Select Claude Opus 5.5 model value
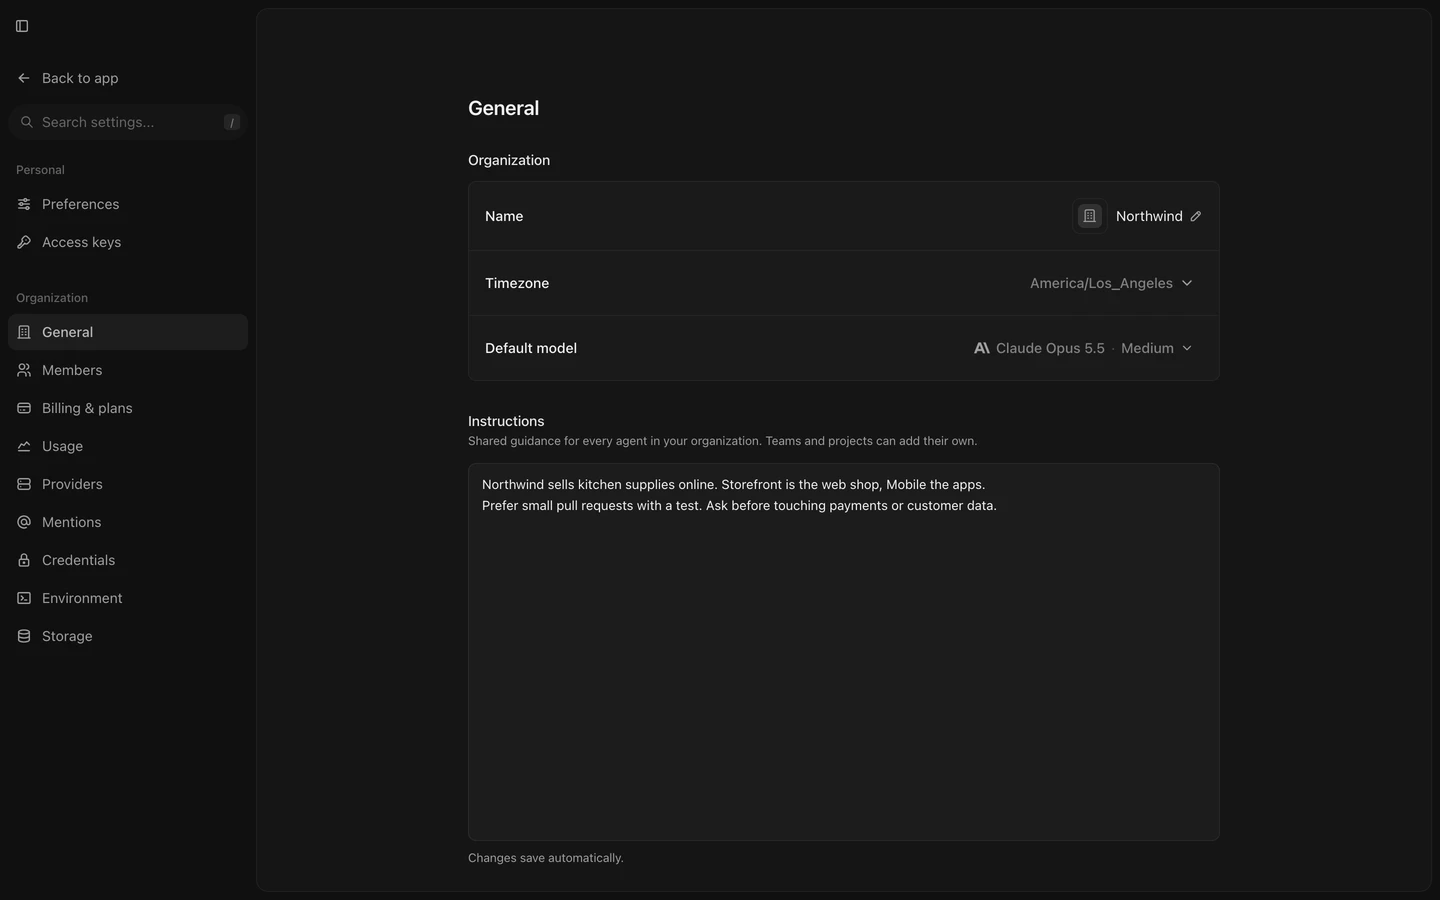The image size is (1440, 900). [x=1050, y=348]
